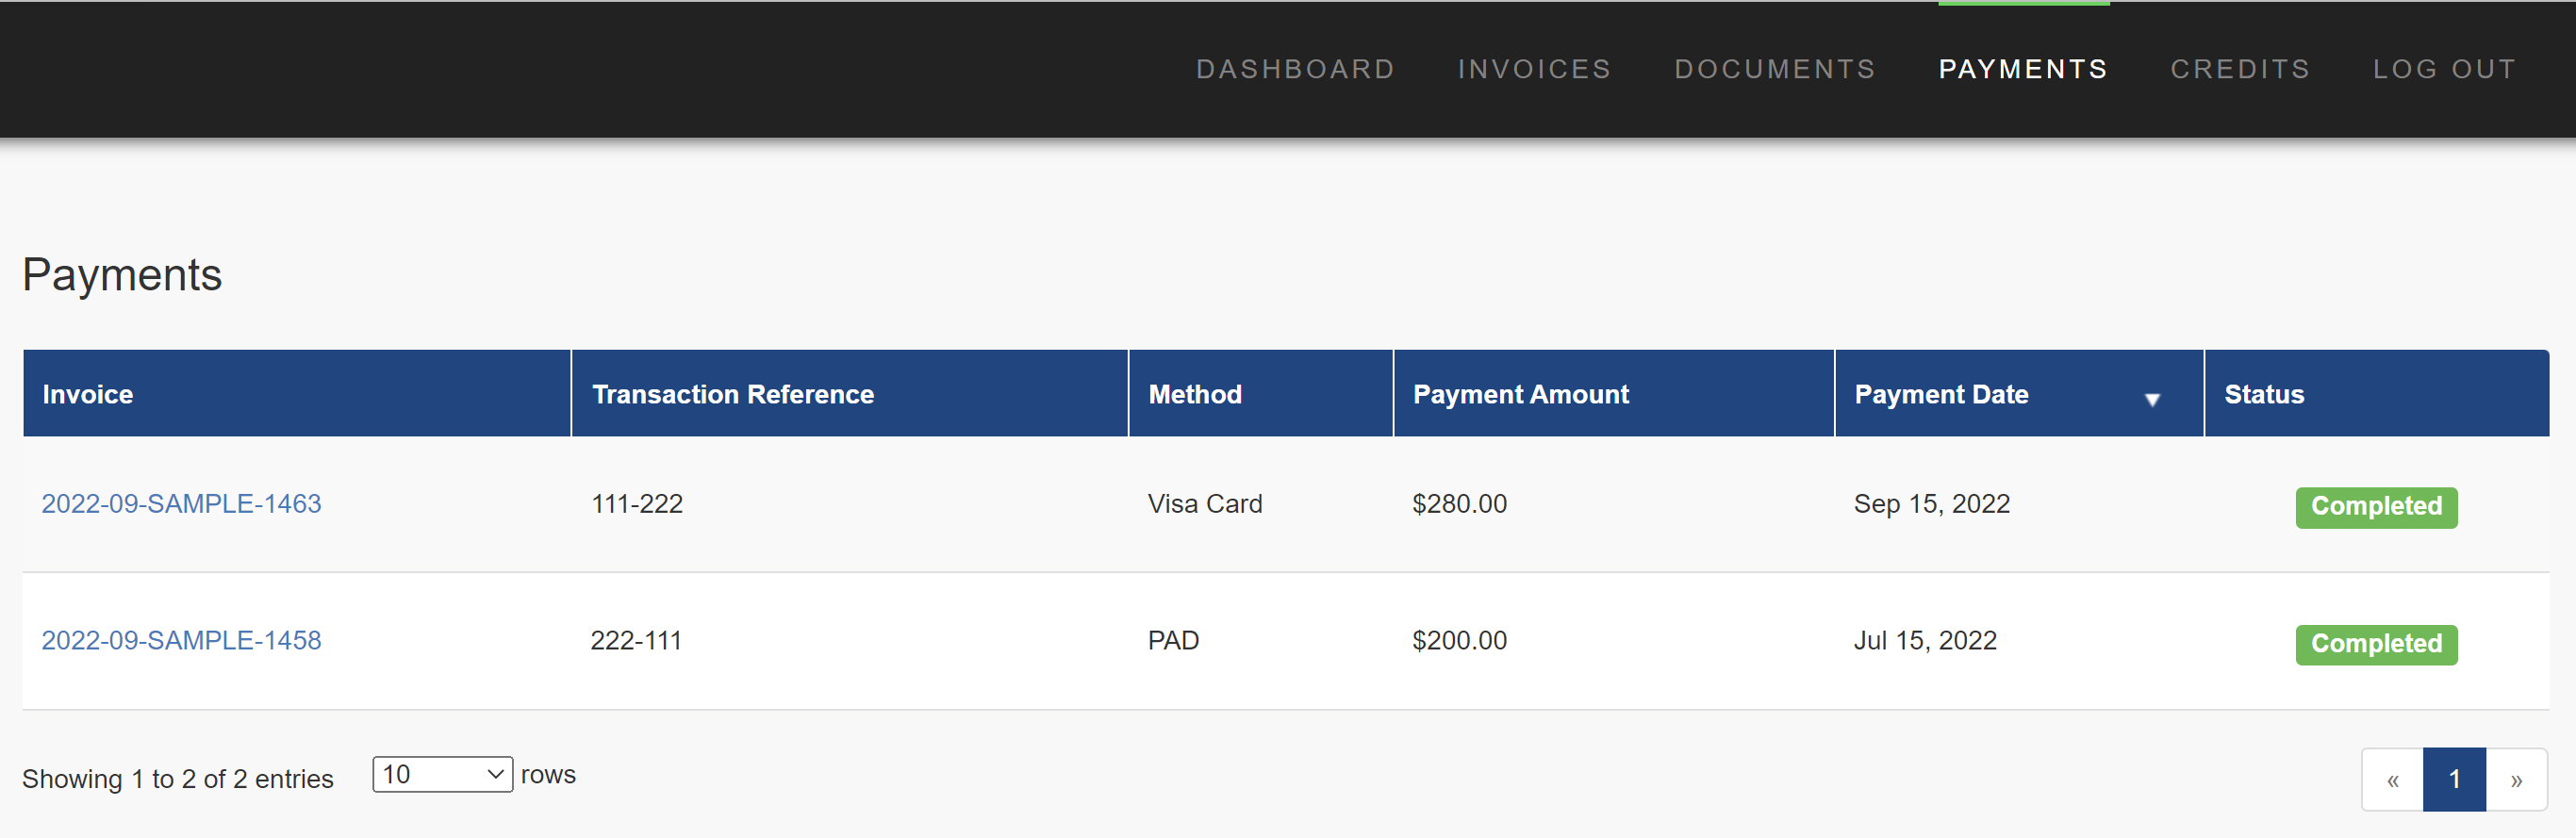Select the Payments nav tab
The height and width of the screenshot is (838, 2576).
coord(2023,69)
